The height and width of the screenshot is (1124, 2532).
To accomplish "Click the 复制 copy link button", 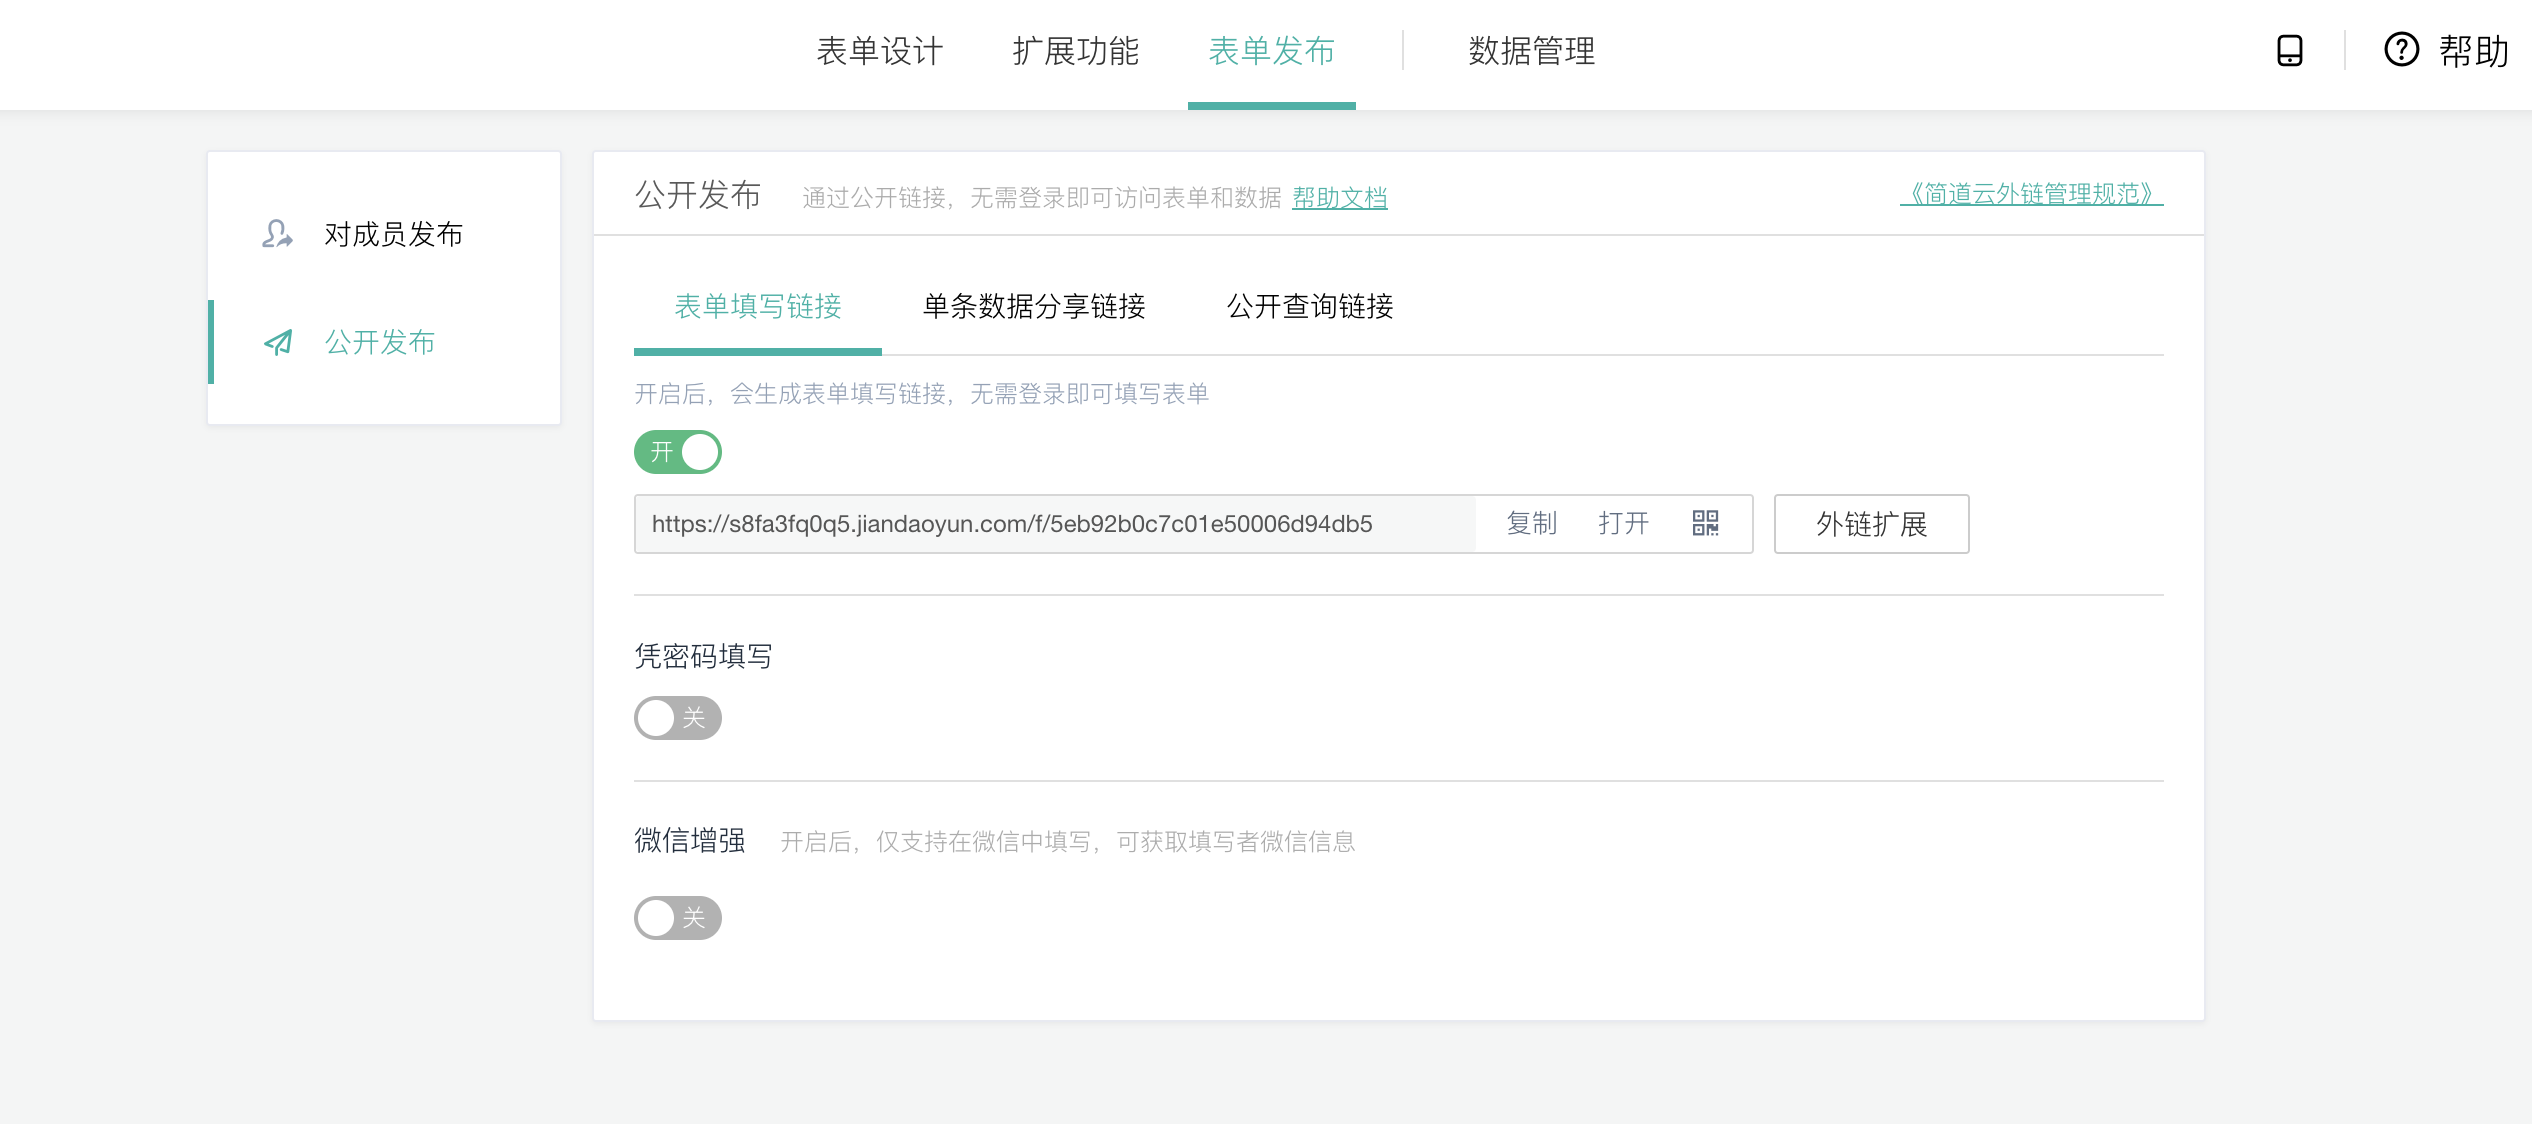I will 1531,523.
